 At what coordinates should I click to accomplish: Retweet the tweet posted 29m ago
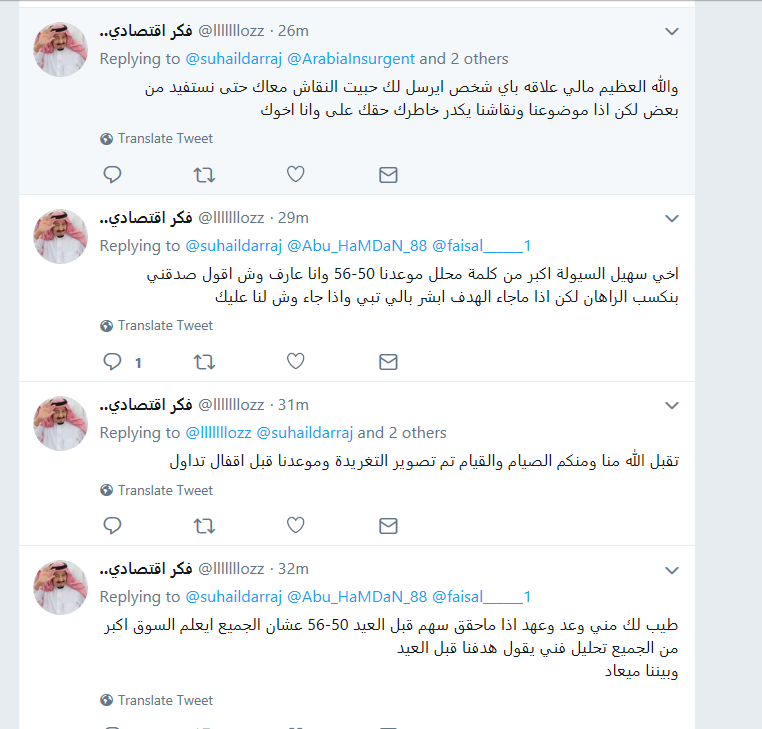click(x=204, y=362)
